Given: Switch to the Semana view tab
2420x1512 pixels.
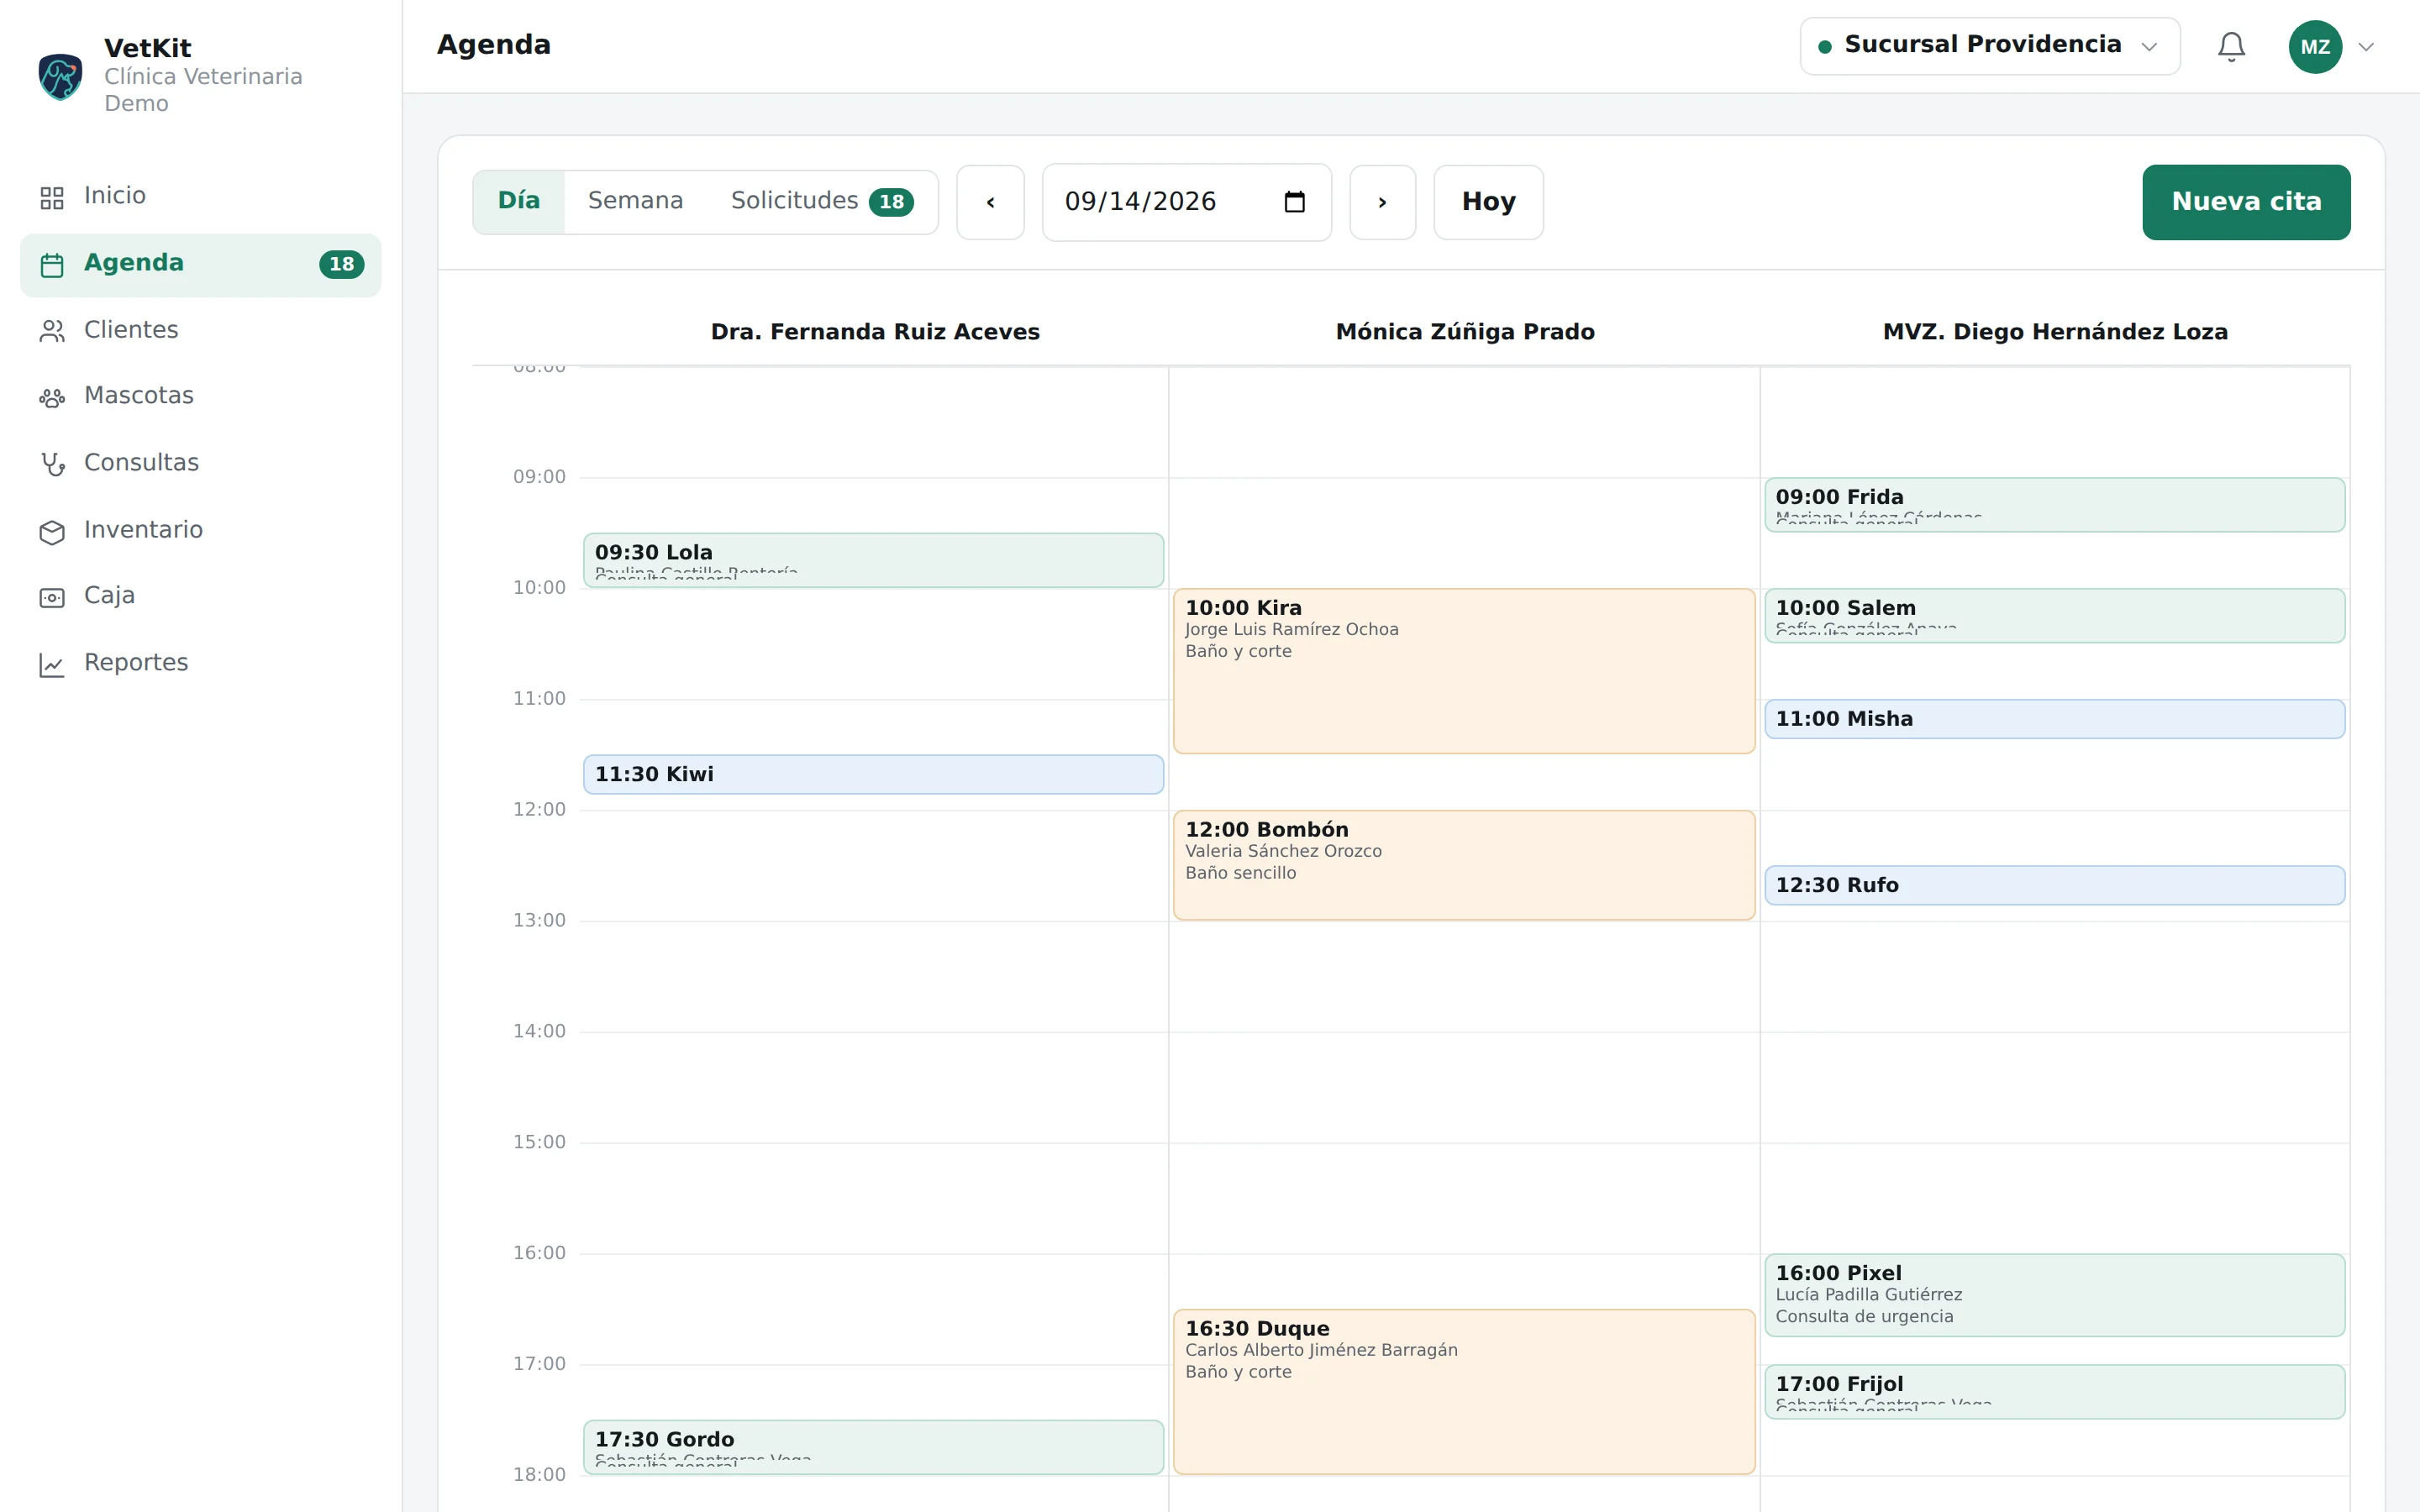Looking at the screenshot, I should point(635,201).
